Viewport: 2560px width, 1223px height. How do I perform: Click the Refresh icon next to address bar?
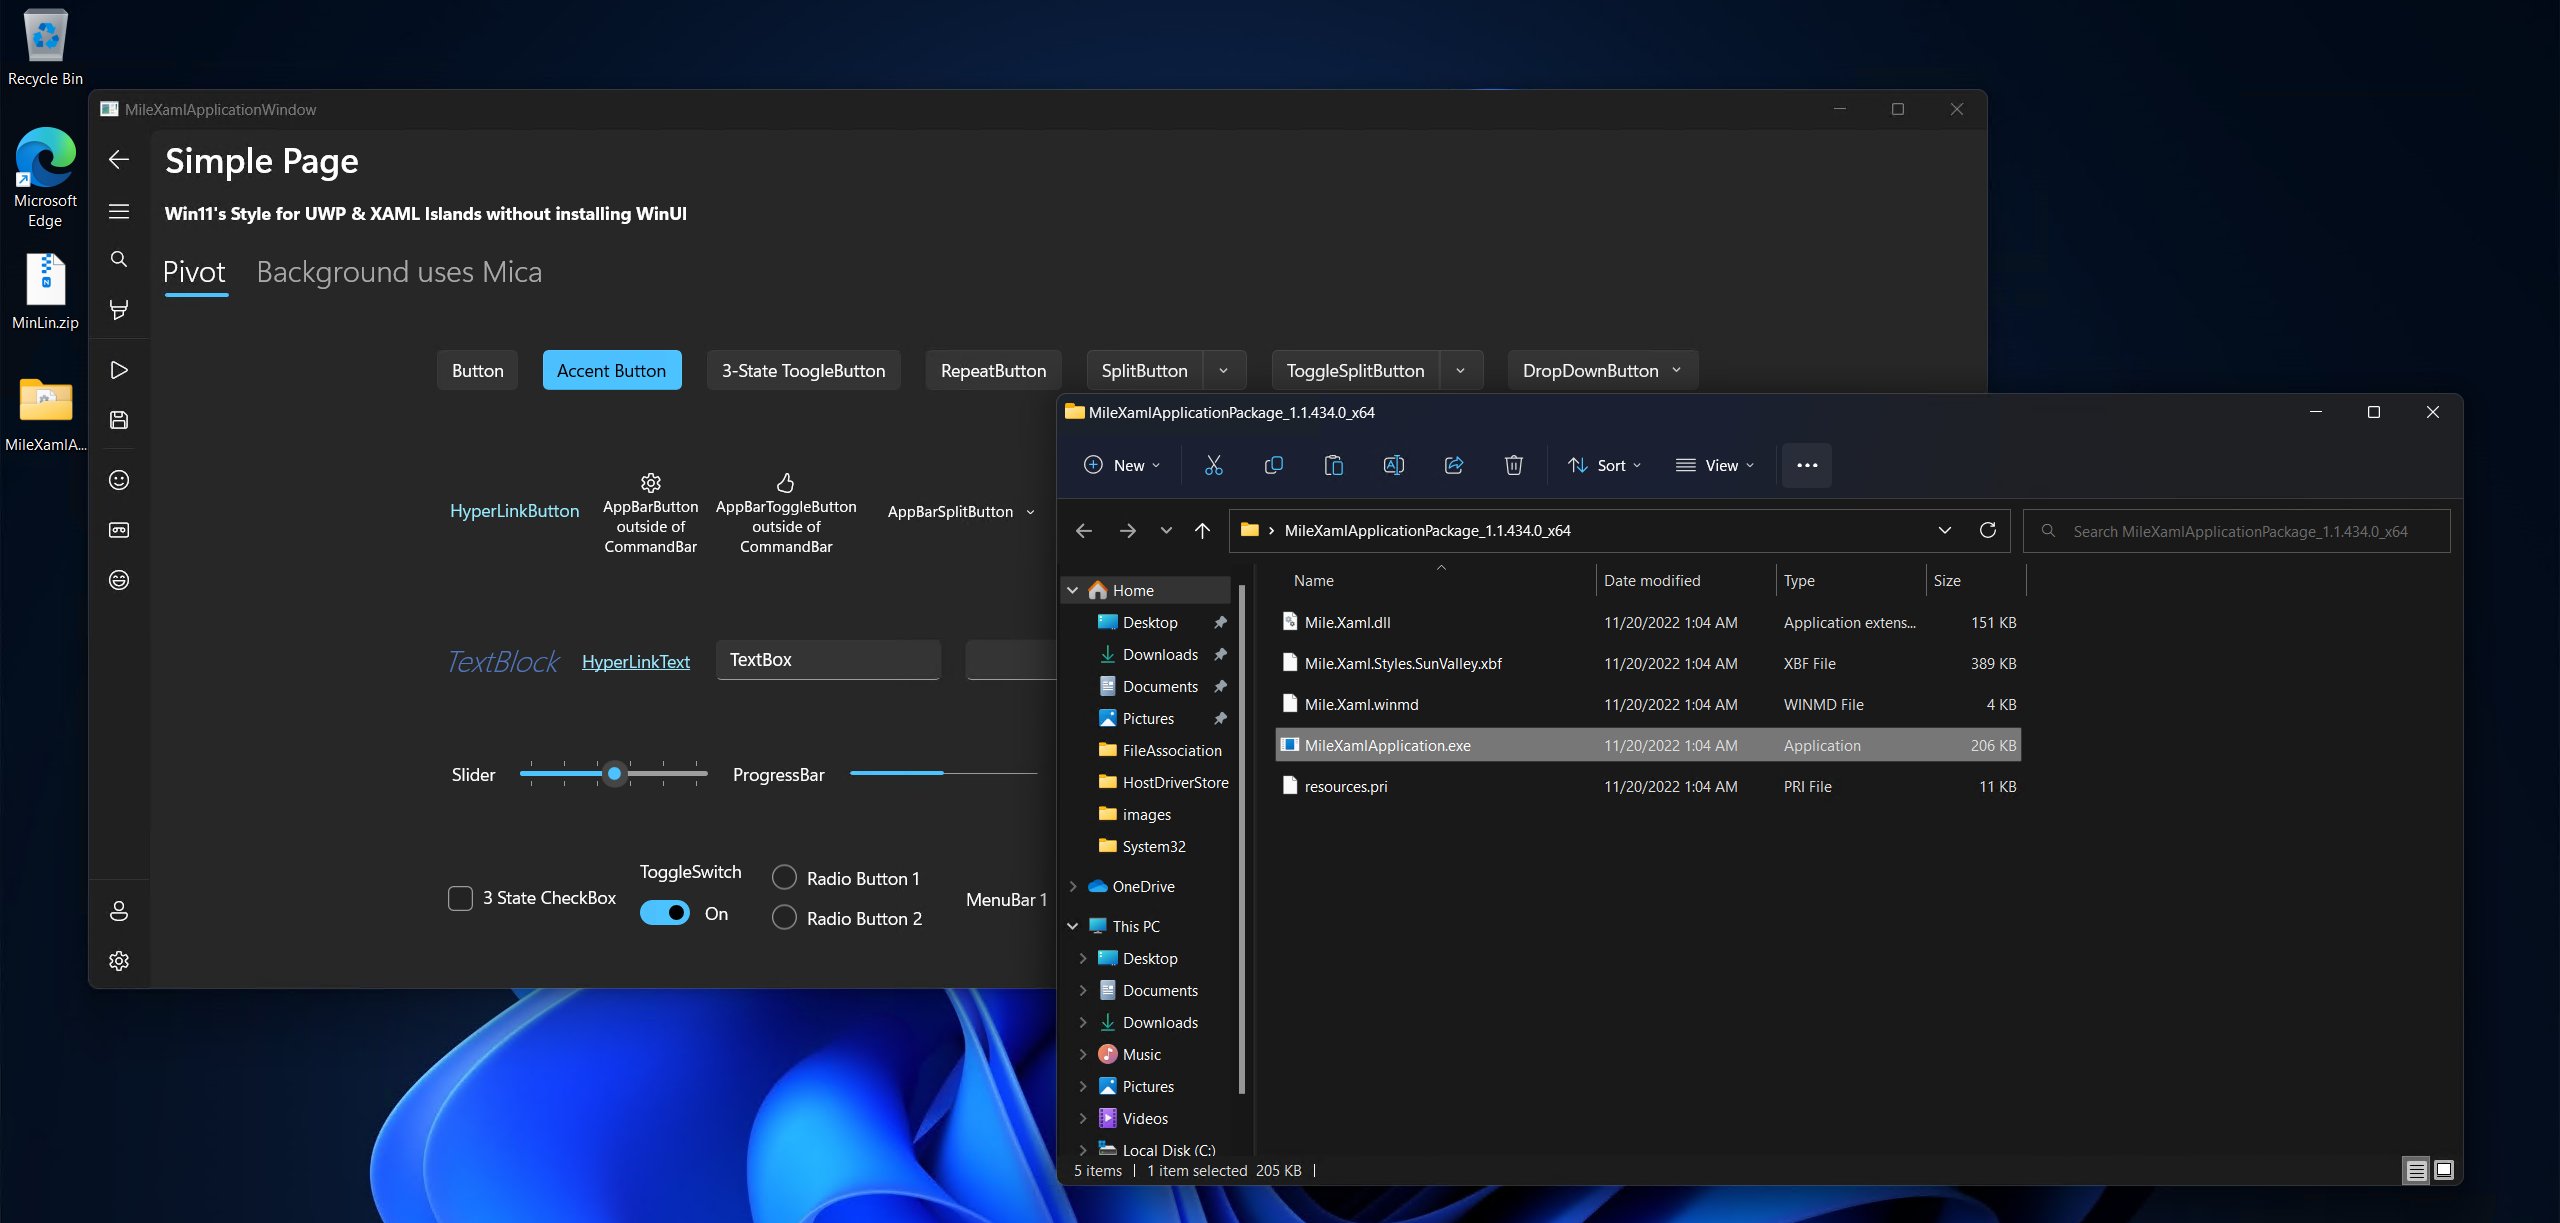point(1988,530)
